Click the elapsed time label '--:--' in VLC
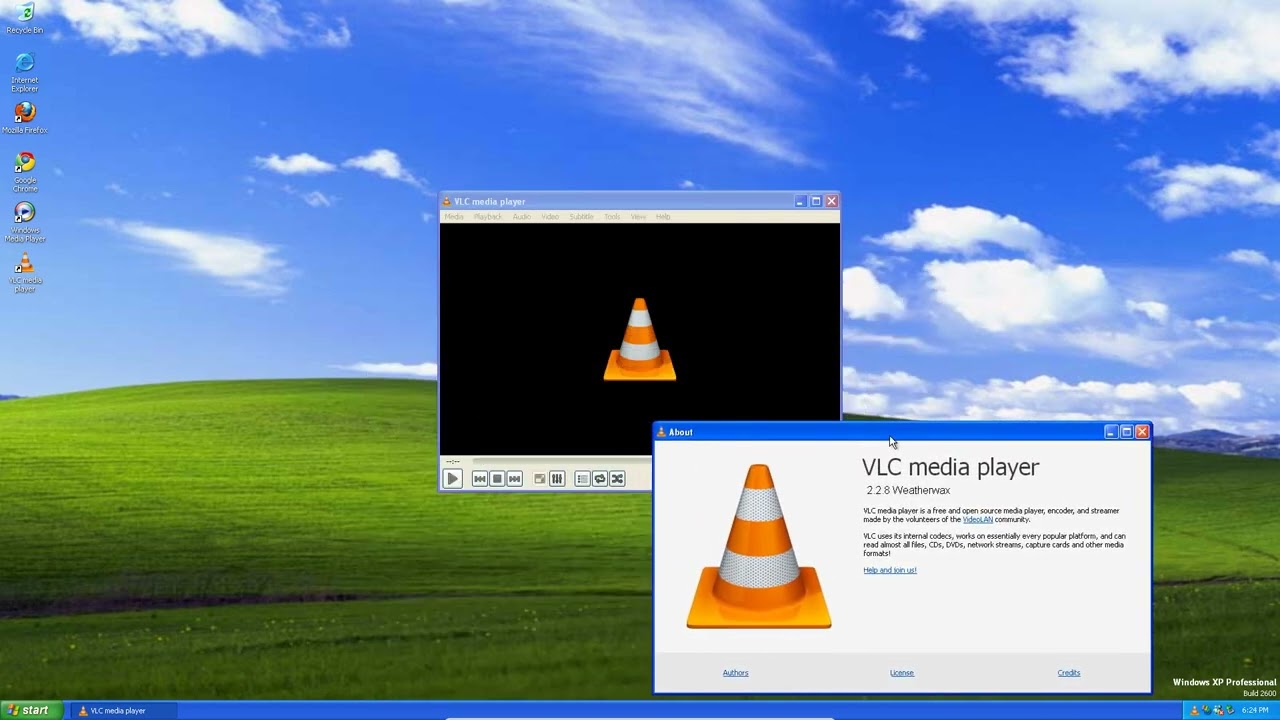 (452, 462)
